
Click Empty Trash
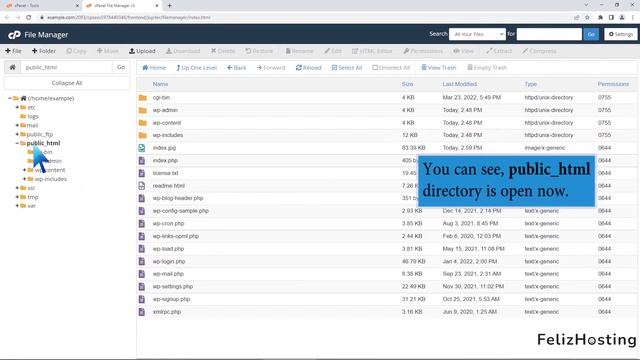pyautogui.click(x=487, y=68)
